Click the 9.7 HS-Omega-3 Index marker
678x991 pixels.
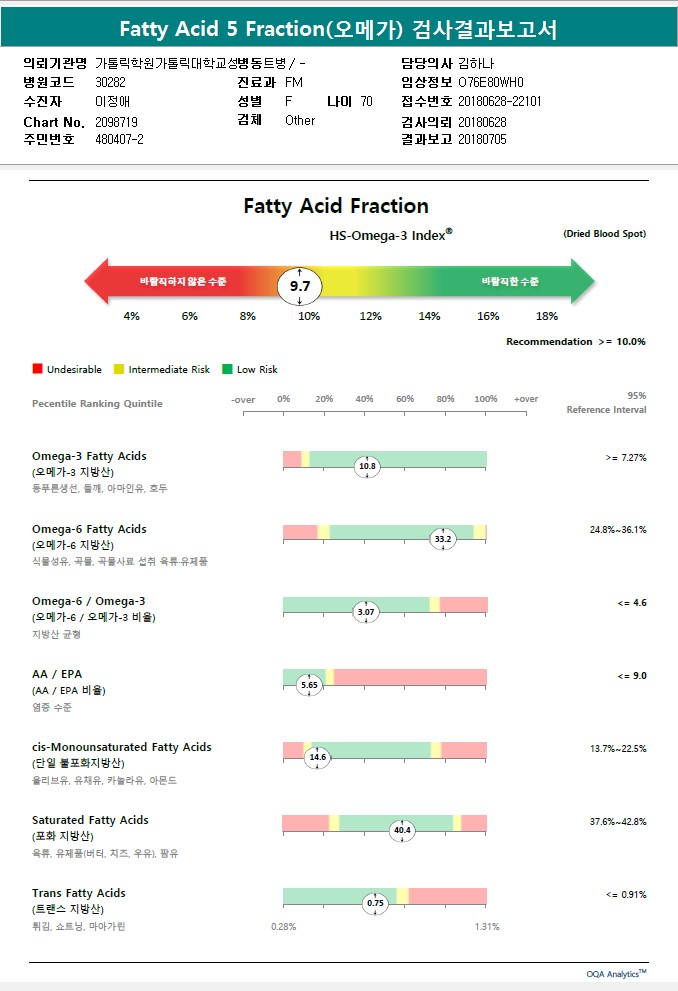[x=300, y=286]
